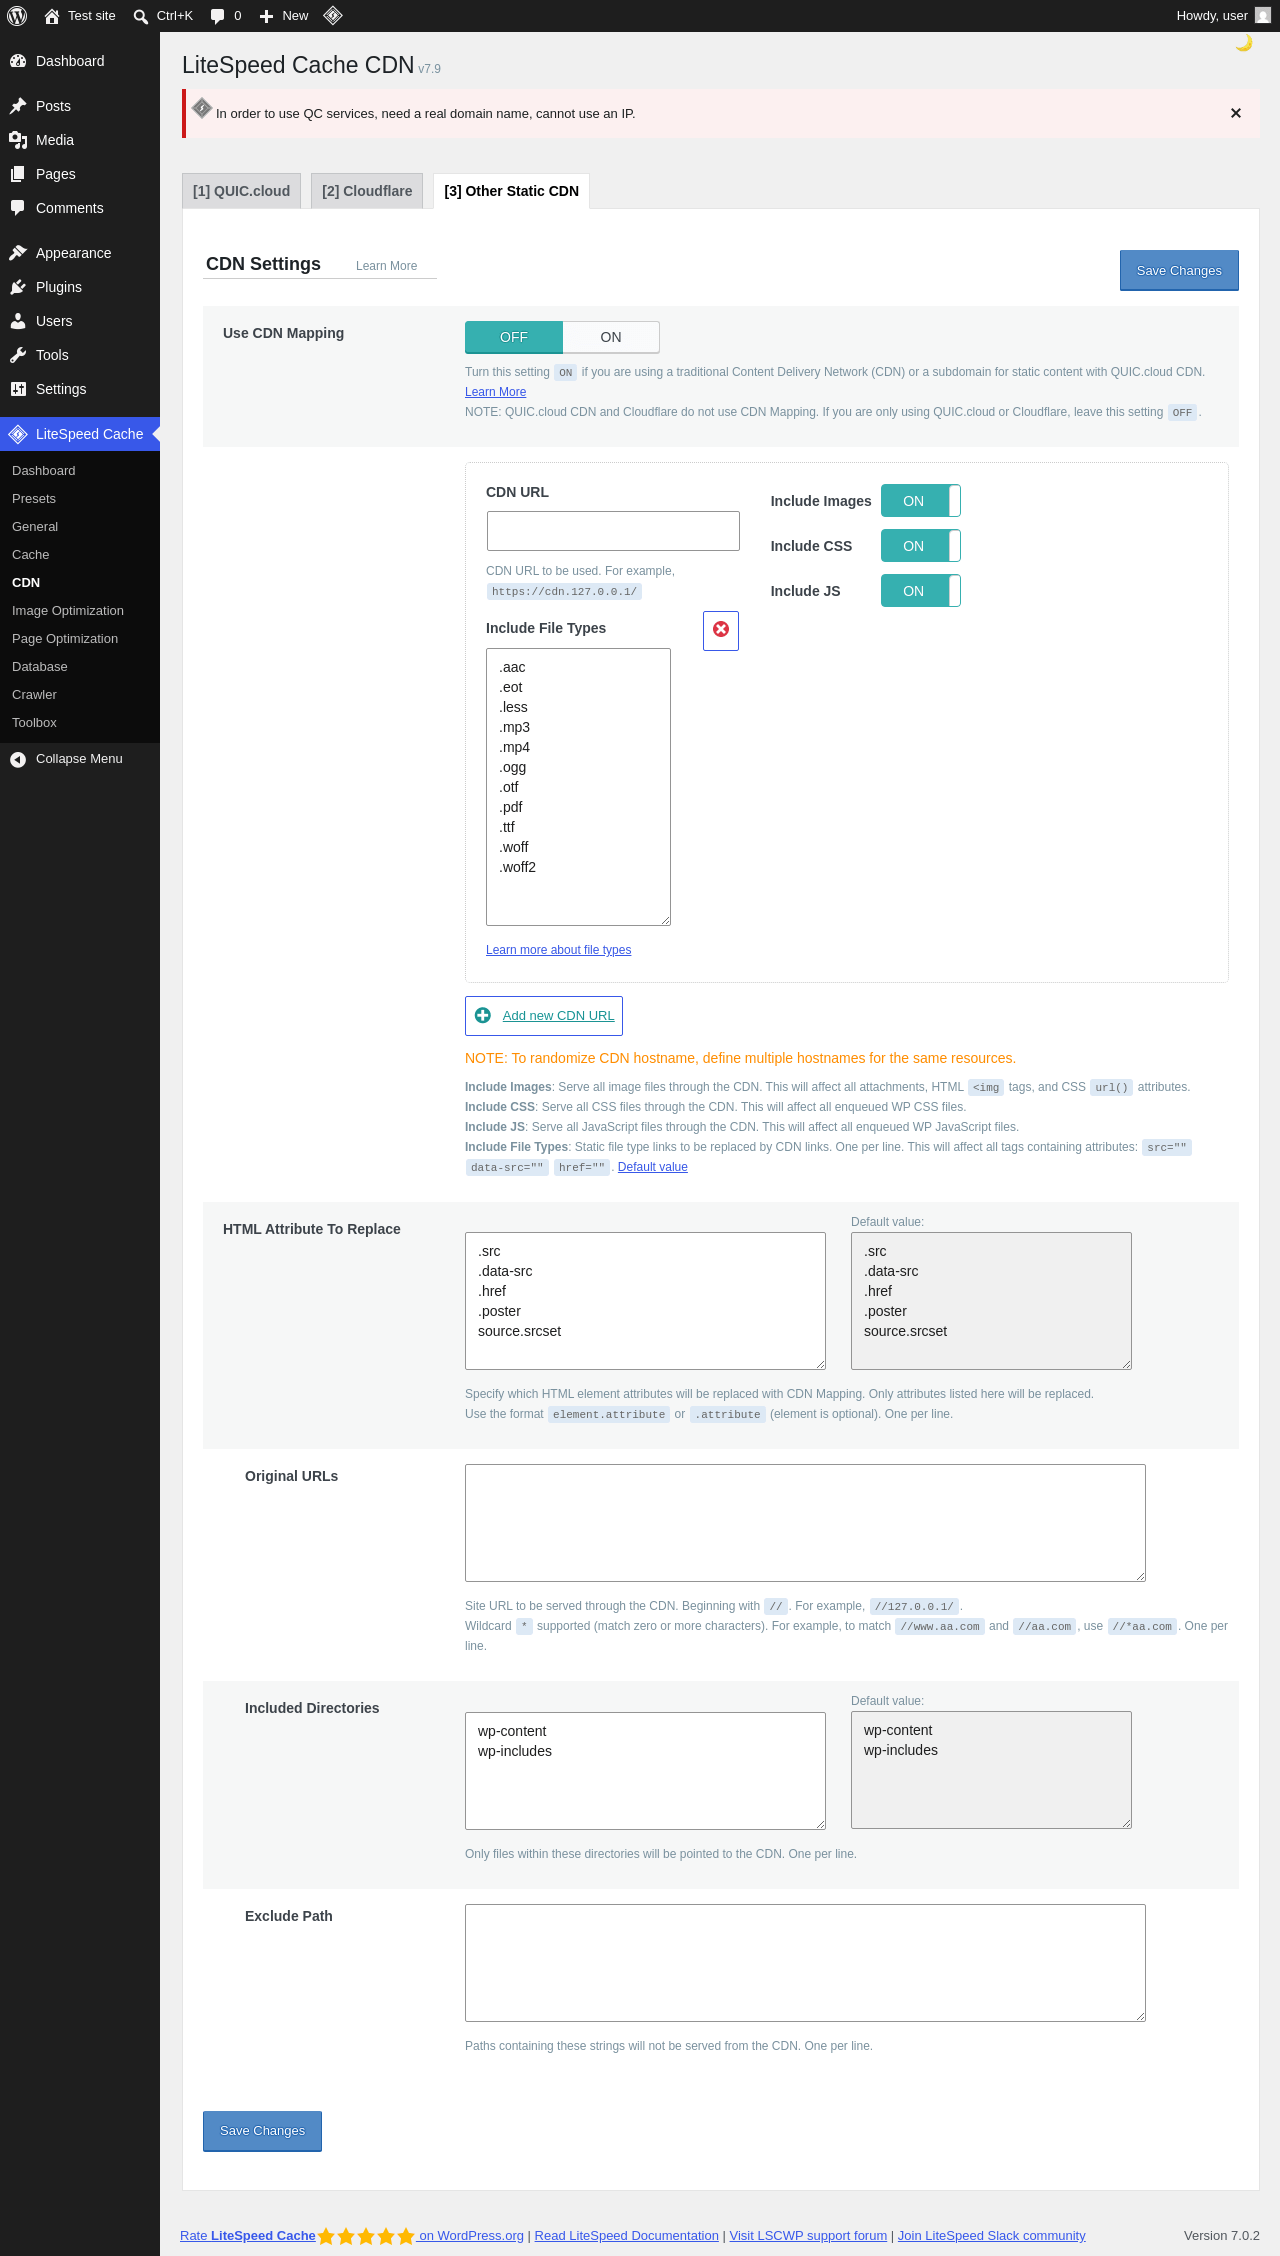Toggle the Include Images switch
Image resolution: width=1280 pixels, height=2256 pixels.
(x=921, y=501)
